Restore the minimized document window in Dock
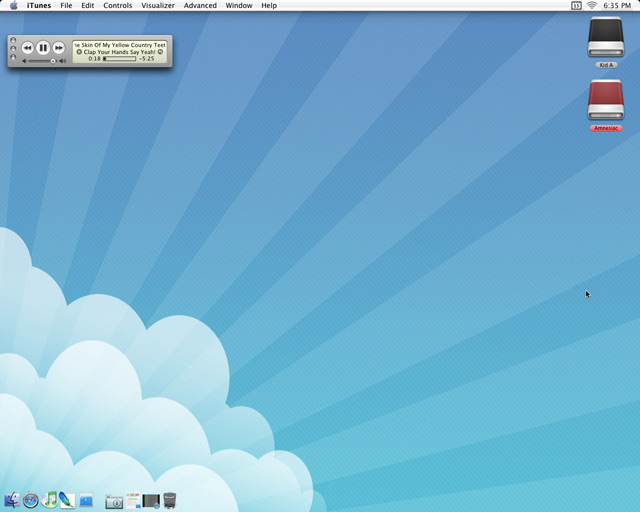Screen dimensions: 640x512 pyautogui.click(x=133, y=501)
